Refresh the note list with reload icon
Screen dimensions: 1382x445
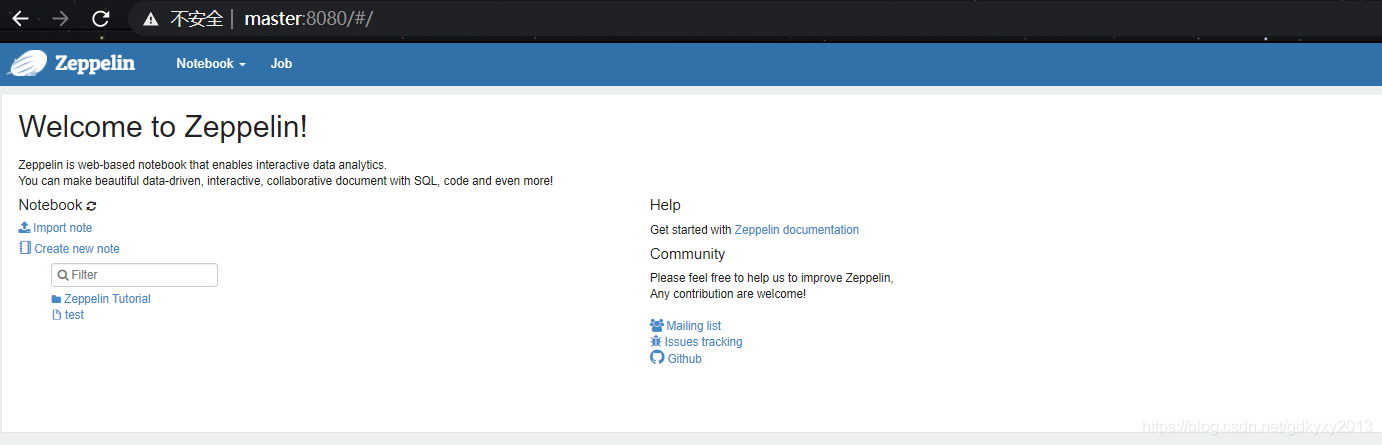point(92,206)
